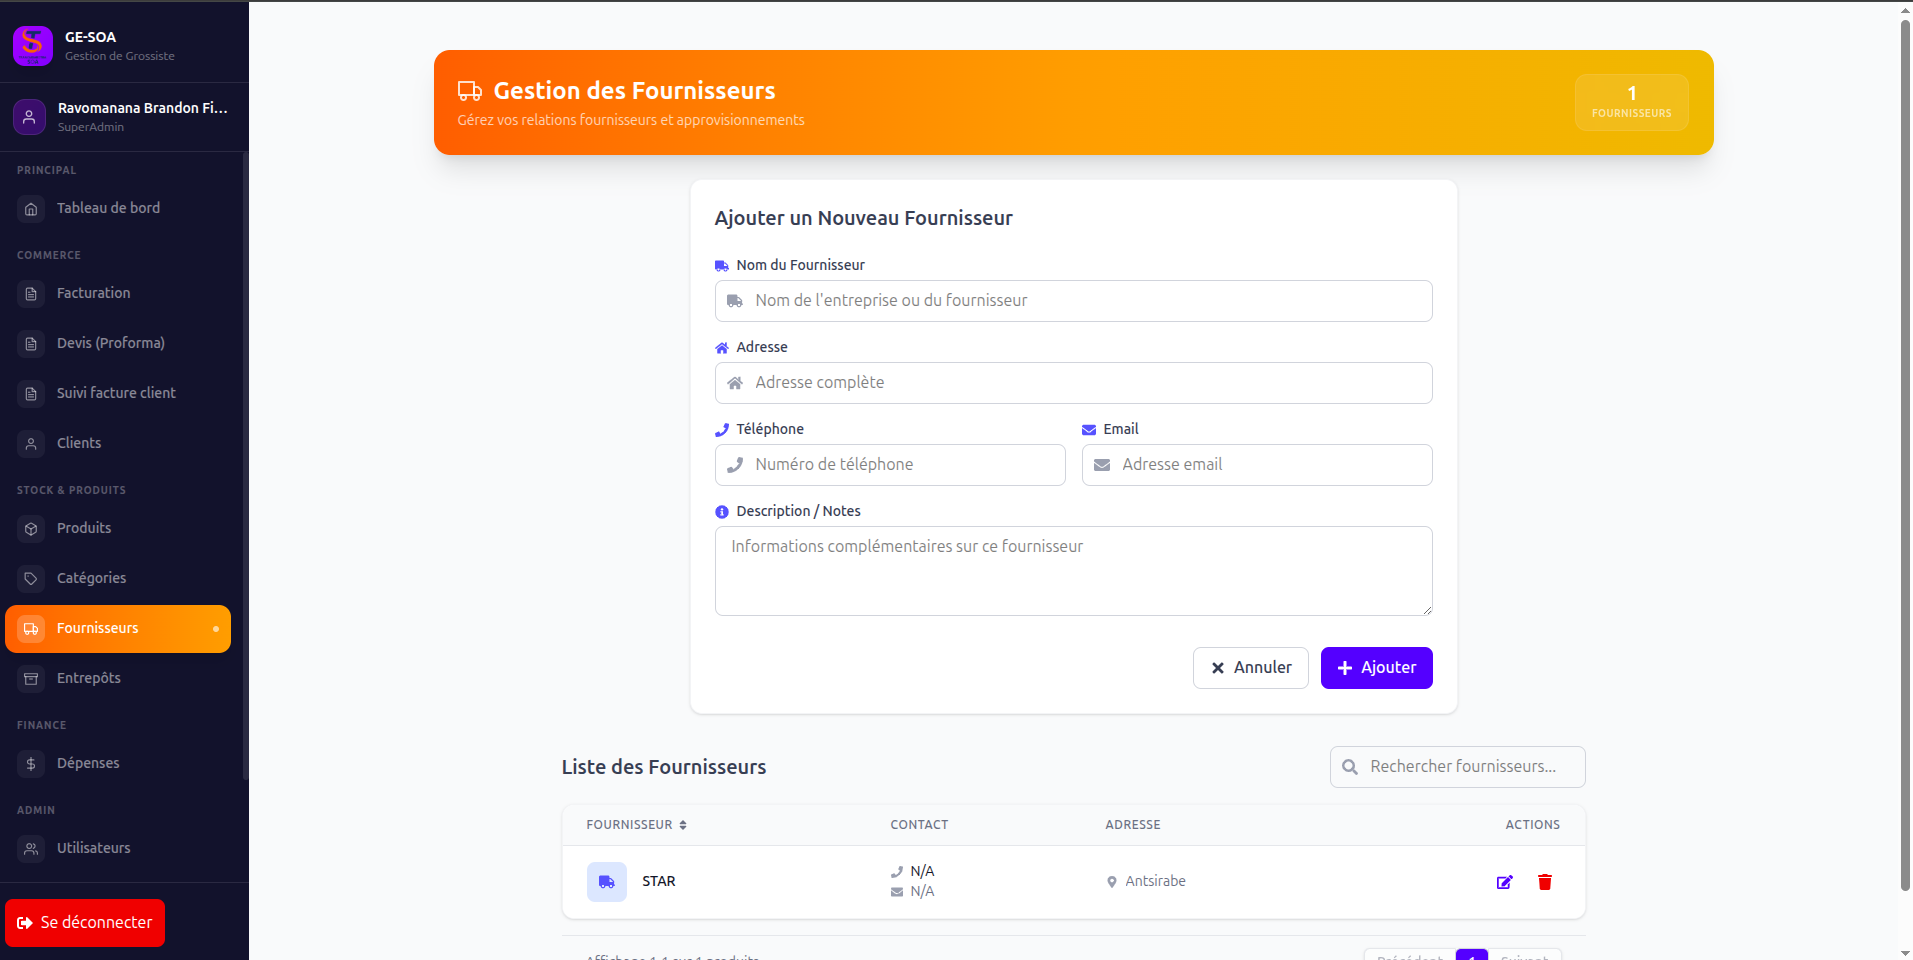Image resolution: width=1913 pixels, height=960 pixels.
Task: Click the Antsirabe address text
Action: [1156, 882]
